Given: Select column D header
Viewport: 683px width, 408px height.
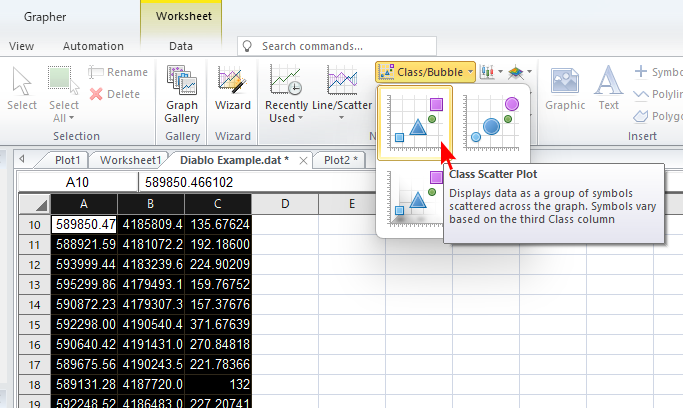Looking at the screenshot, I should 285,204.
